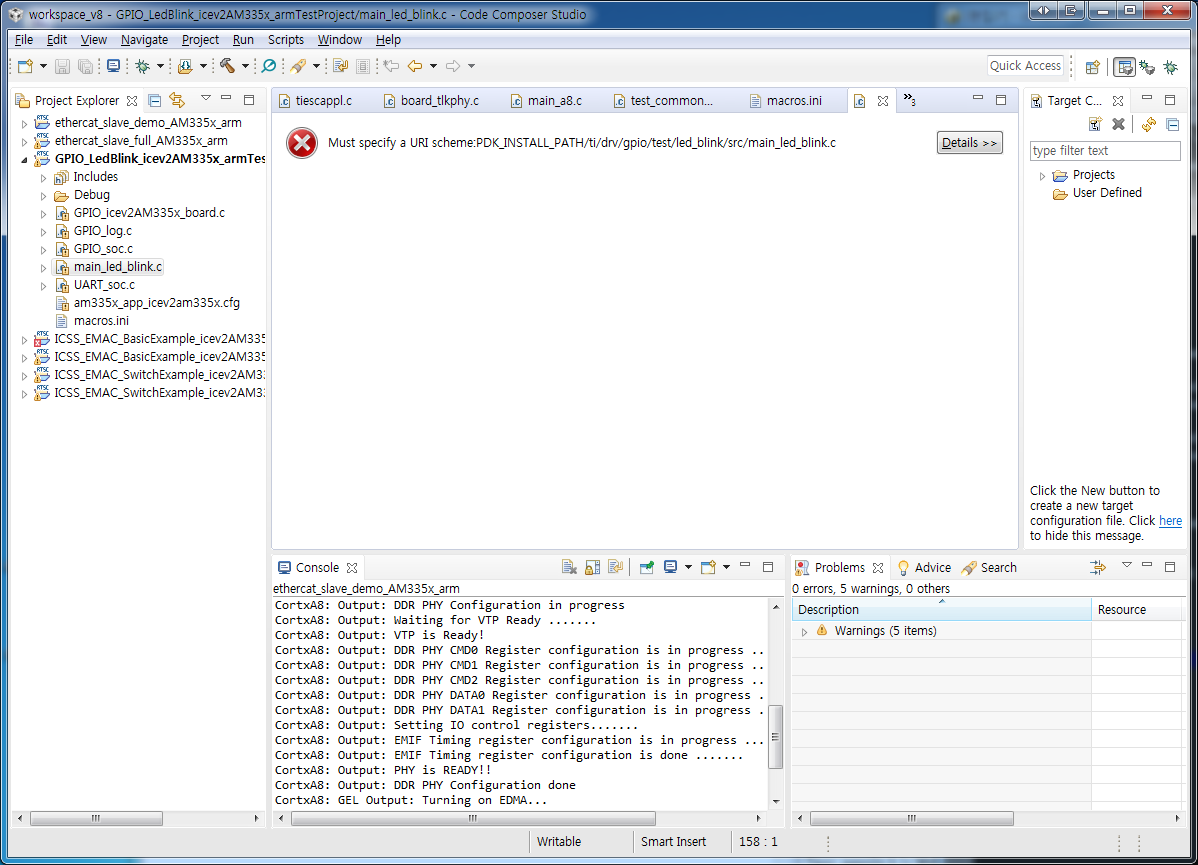Collapse All in Target Configurations view
Image resolution: width=1198 pixels, height=865 pixels.
point(1173,124)
